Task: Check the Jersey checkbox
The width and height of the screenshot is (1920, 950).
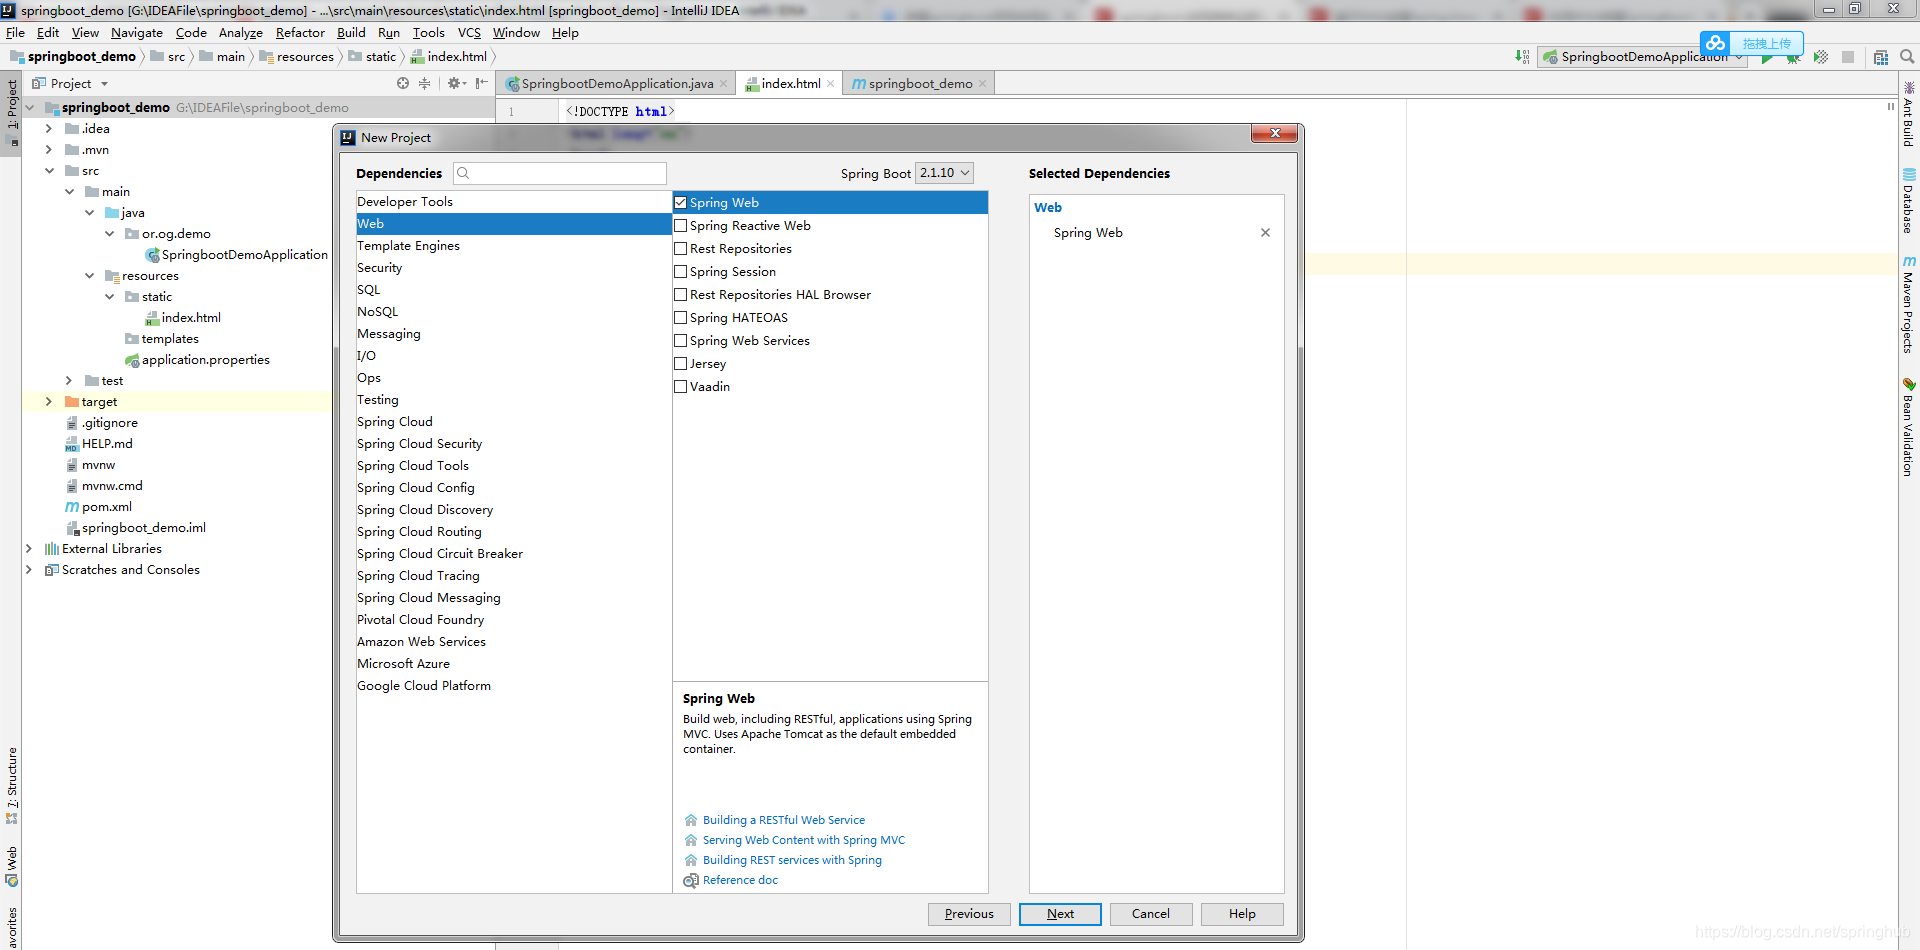Action: pyautogui.click(x=680, y=364)
